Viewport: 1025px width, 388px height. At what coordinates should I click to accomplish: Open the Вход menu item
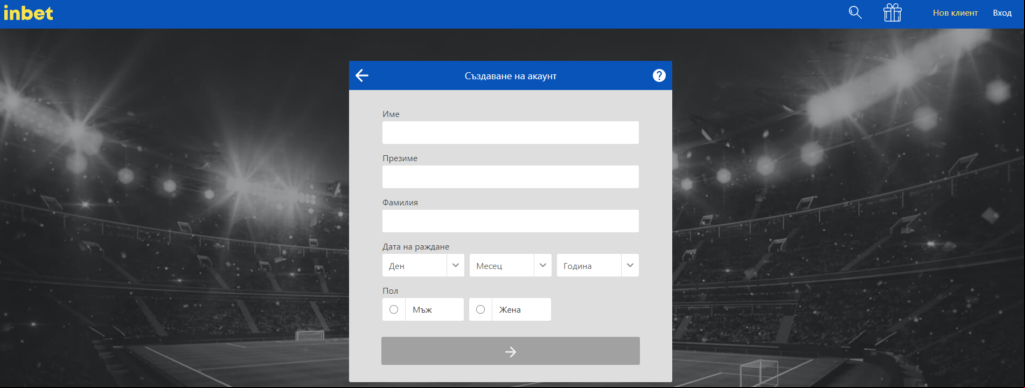coord(1002,13)
